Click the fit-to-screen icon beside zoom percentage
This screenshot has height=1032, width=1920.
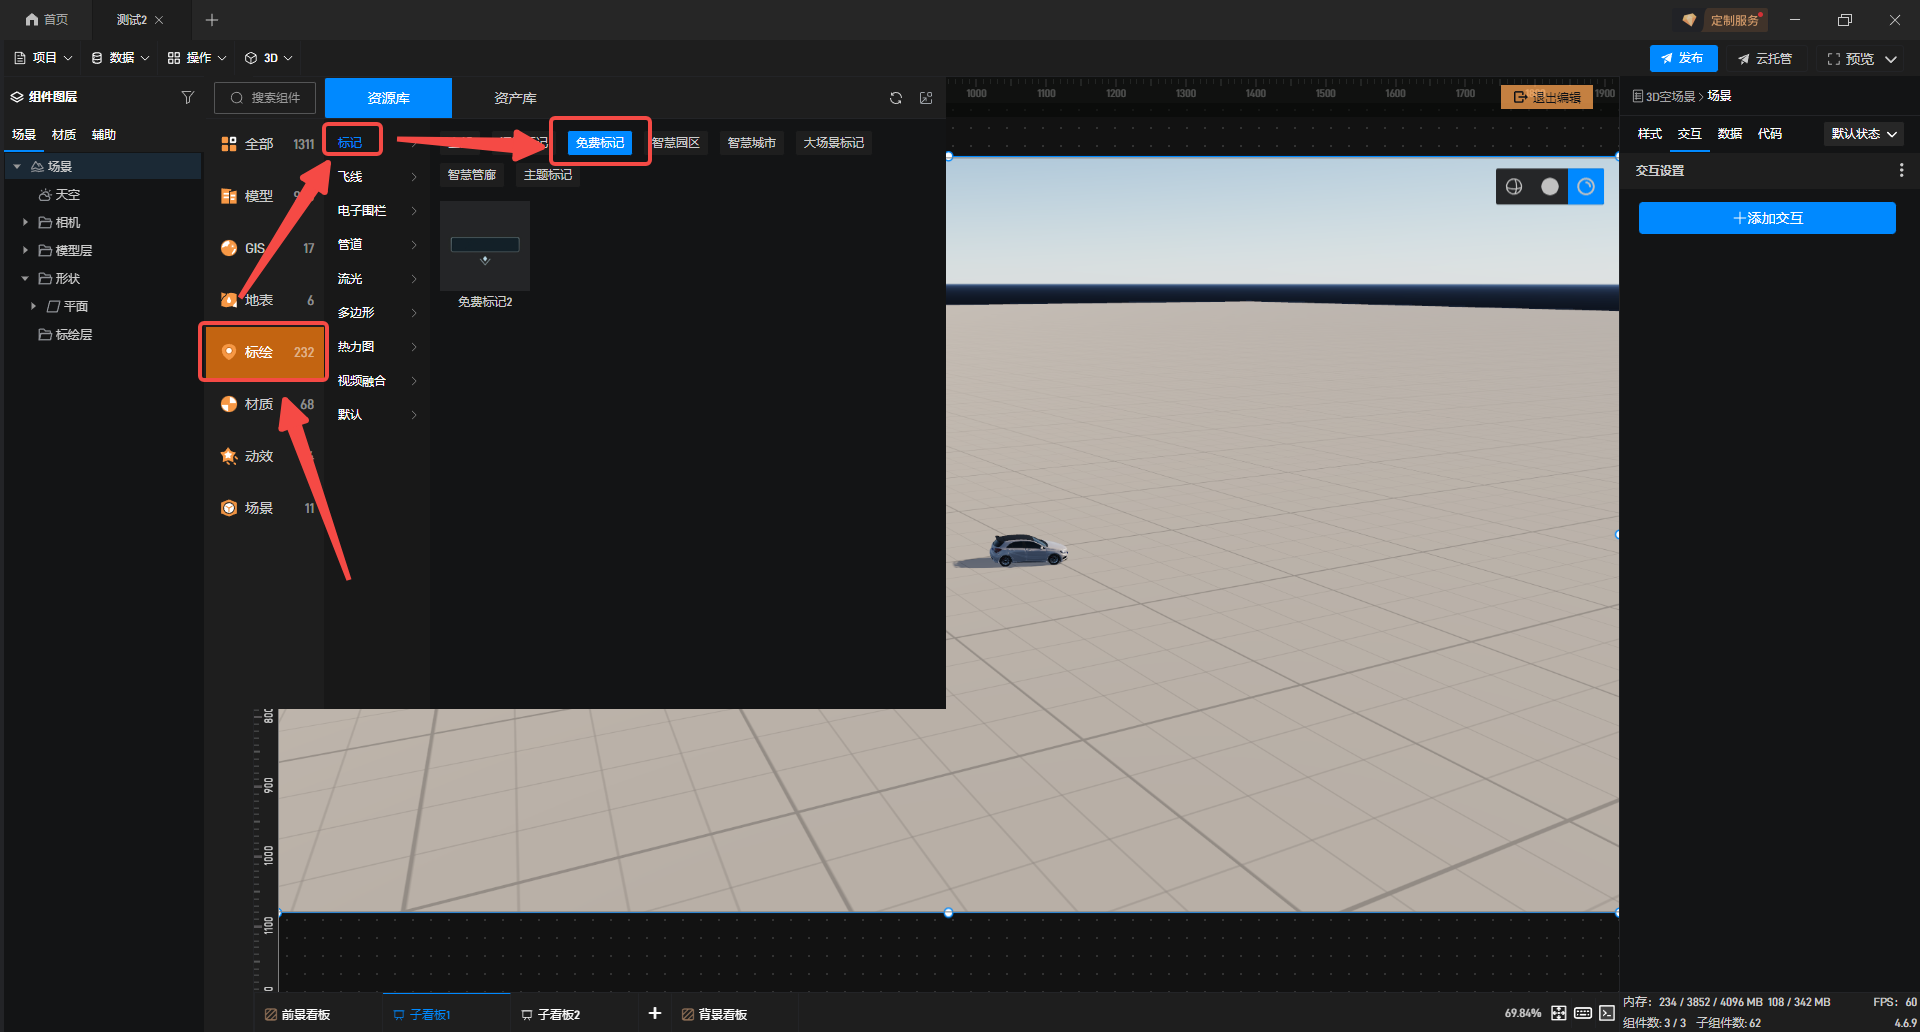tap(1559, 1013)
